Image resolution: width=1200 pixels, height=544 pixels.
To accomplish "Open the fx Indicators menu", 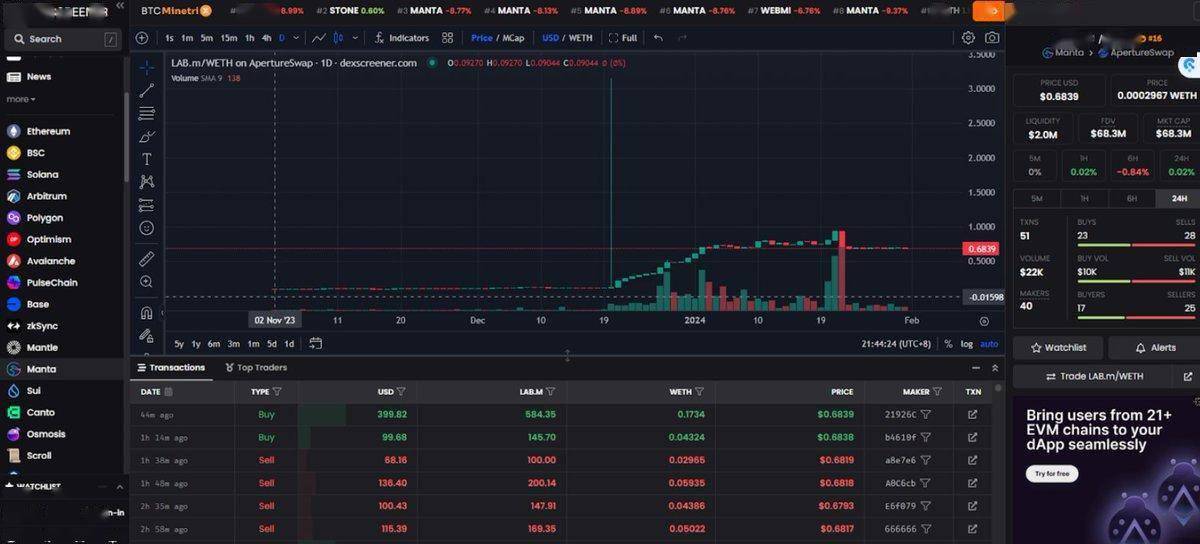I will pyautogui.click(x=402, y=38).
